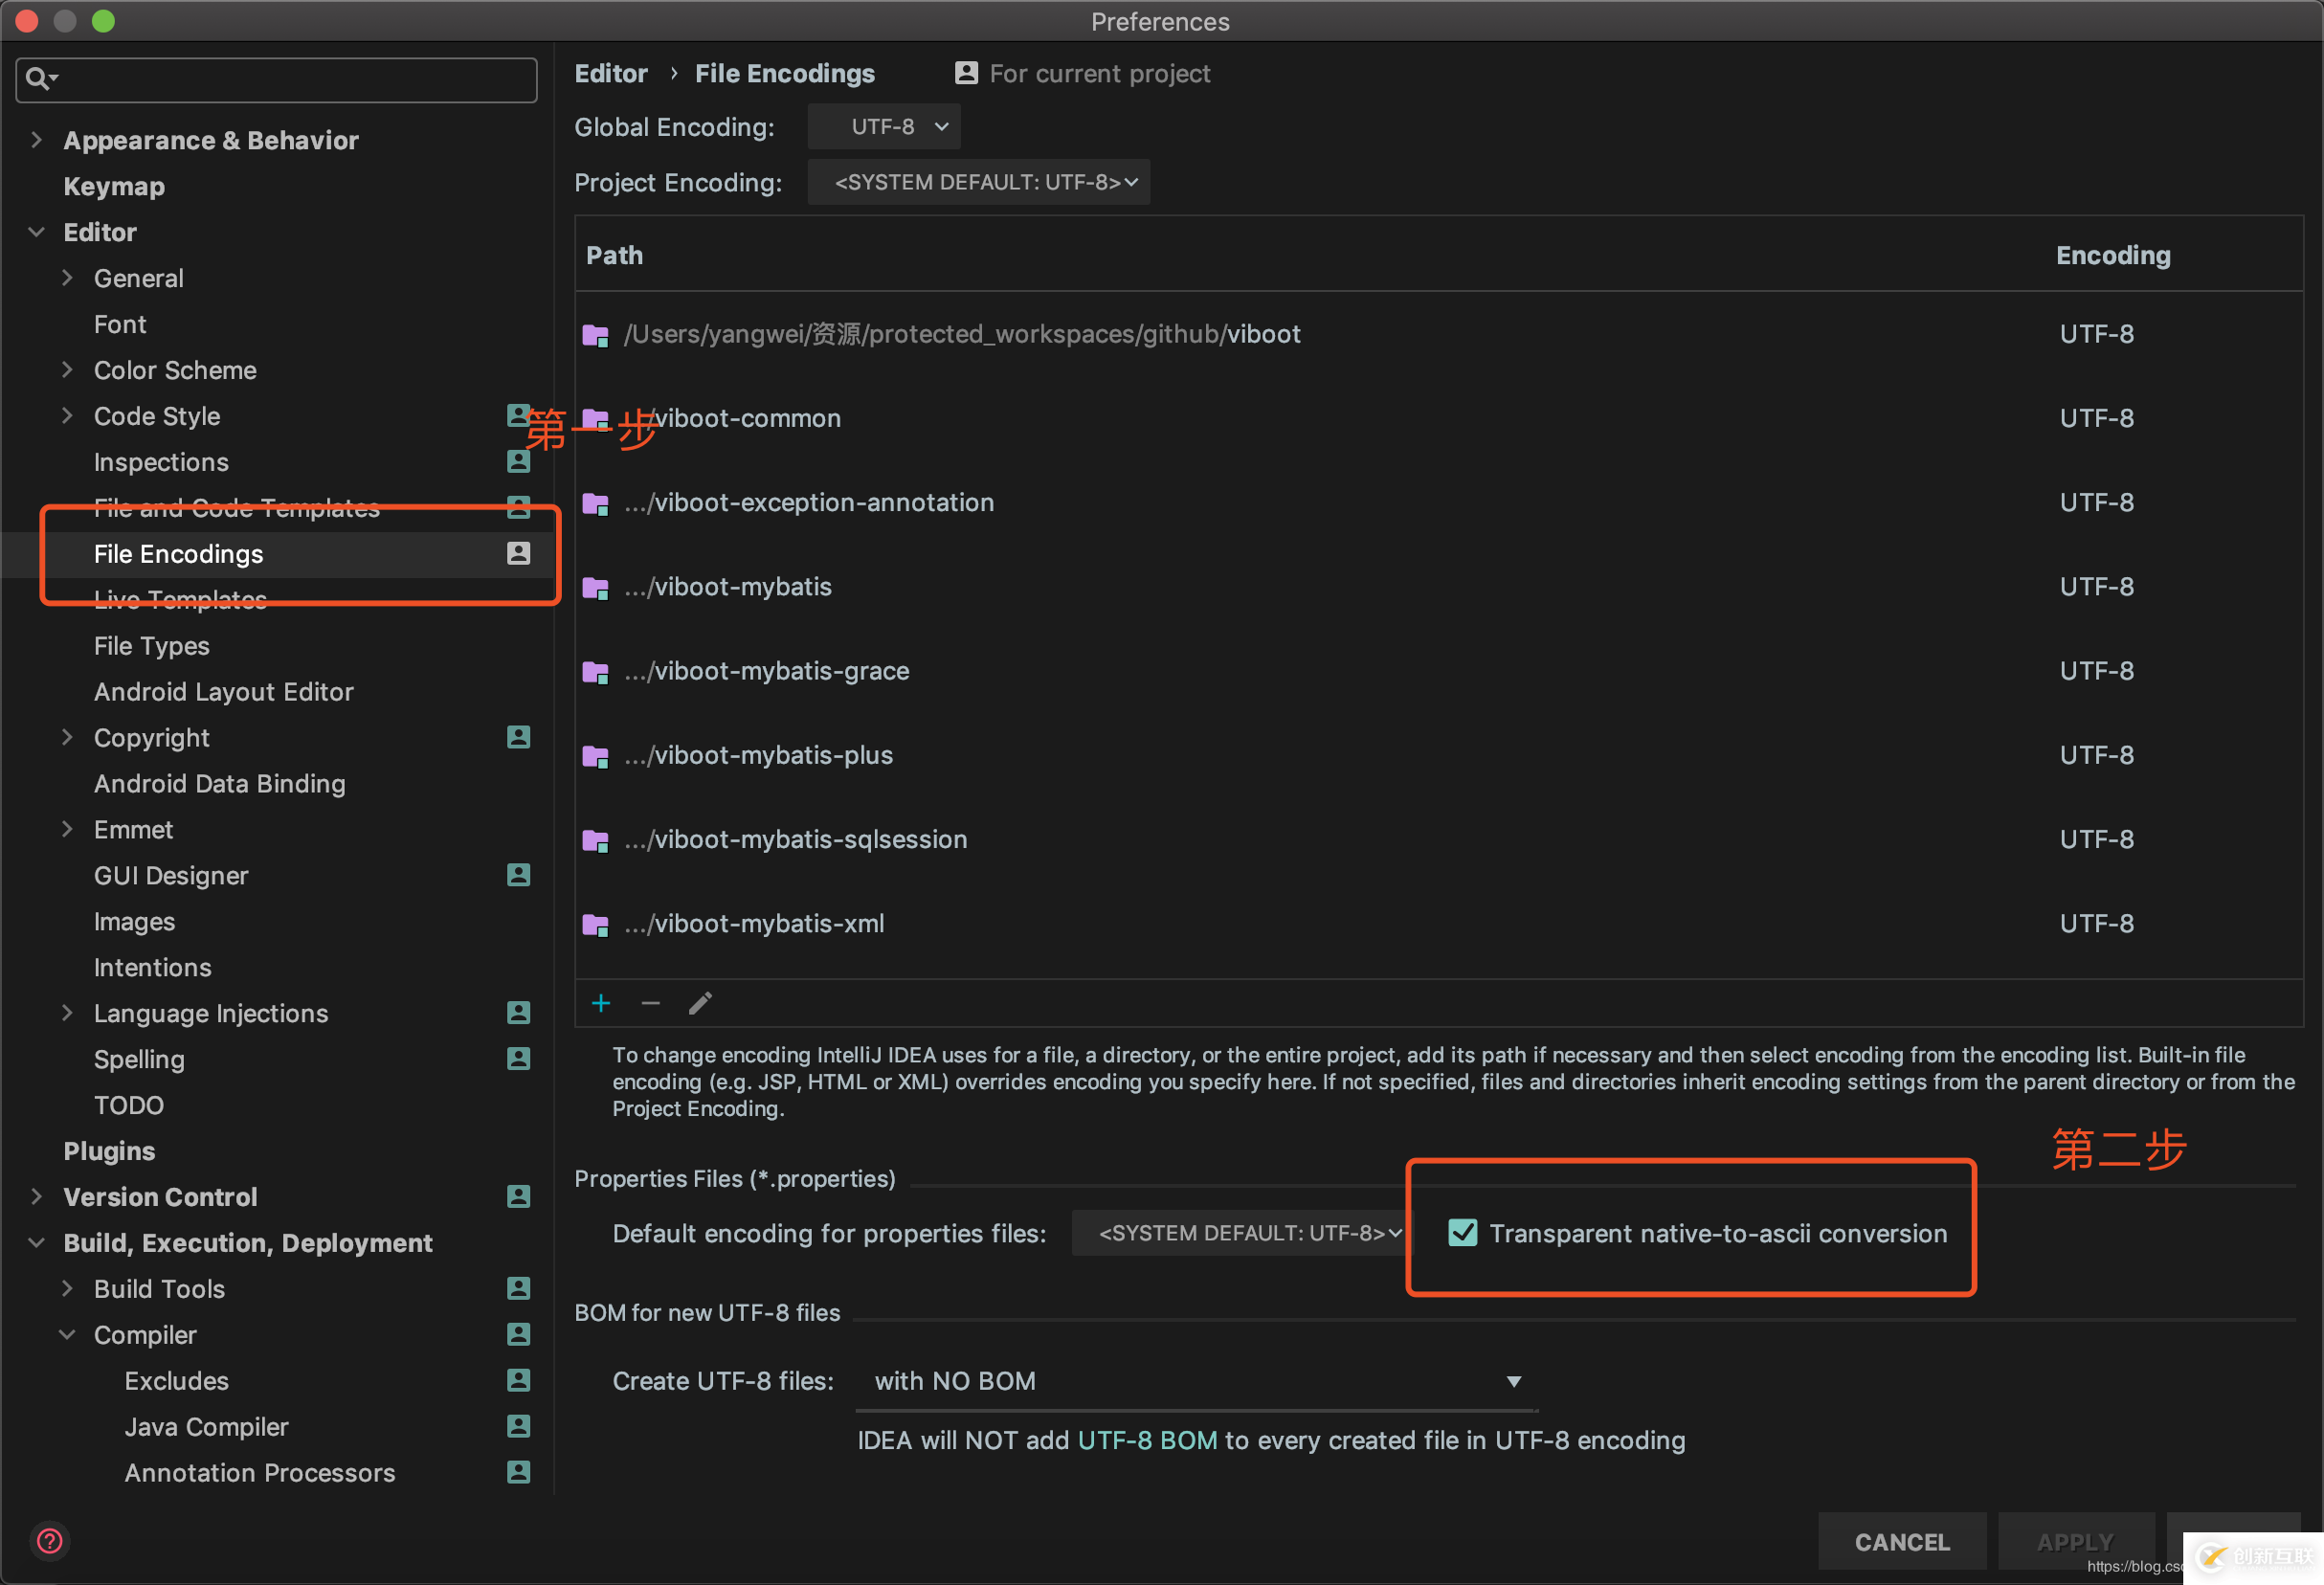Open the Project Encoding dropdown
This screenshot has height=1585, width=2324.
click(978, 182)
